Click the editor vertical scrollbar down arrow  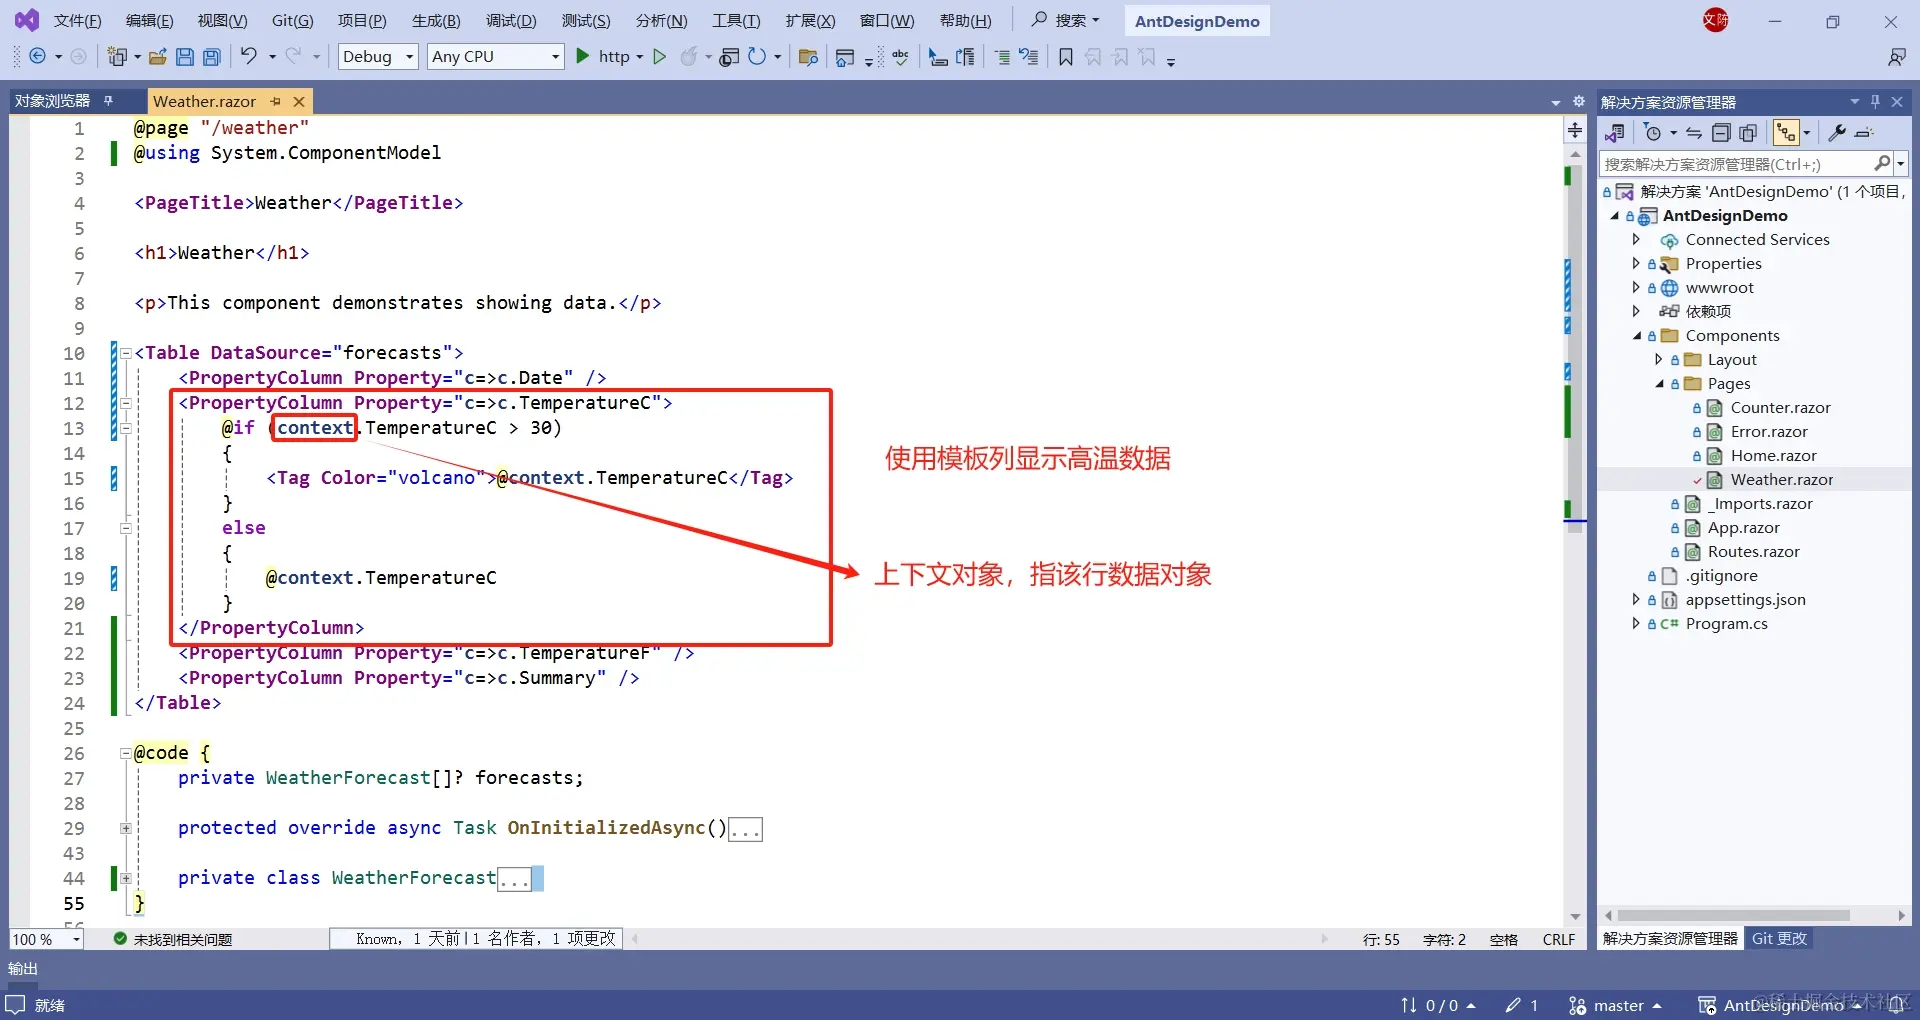pos(1575,916)
